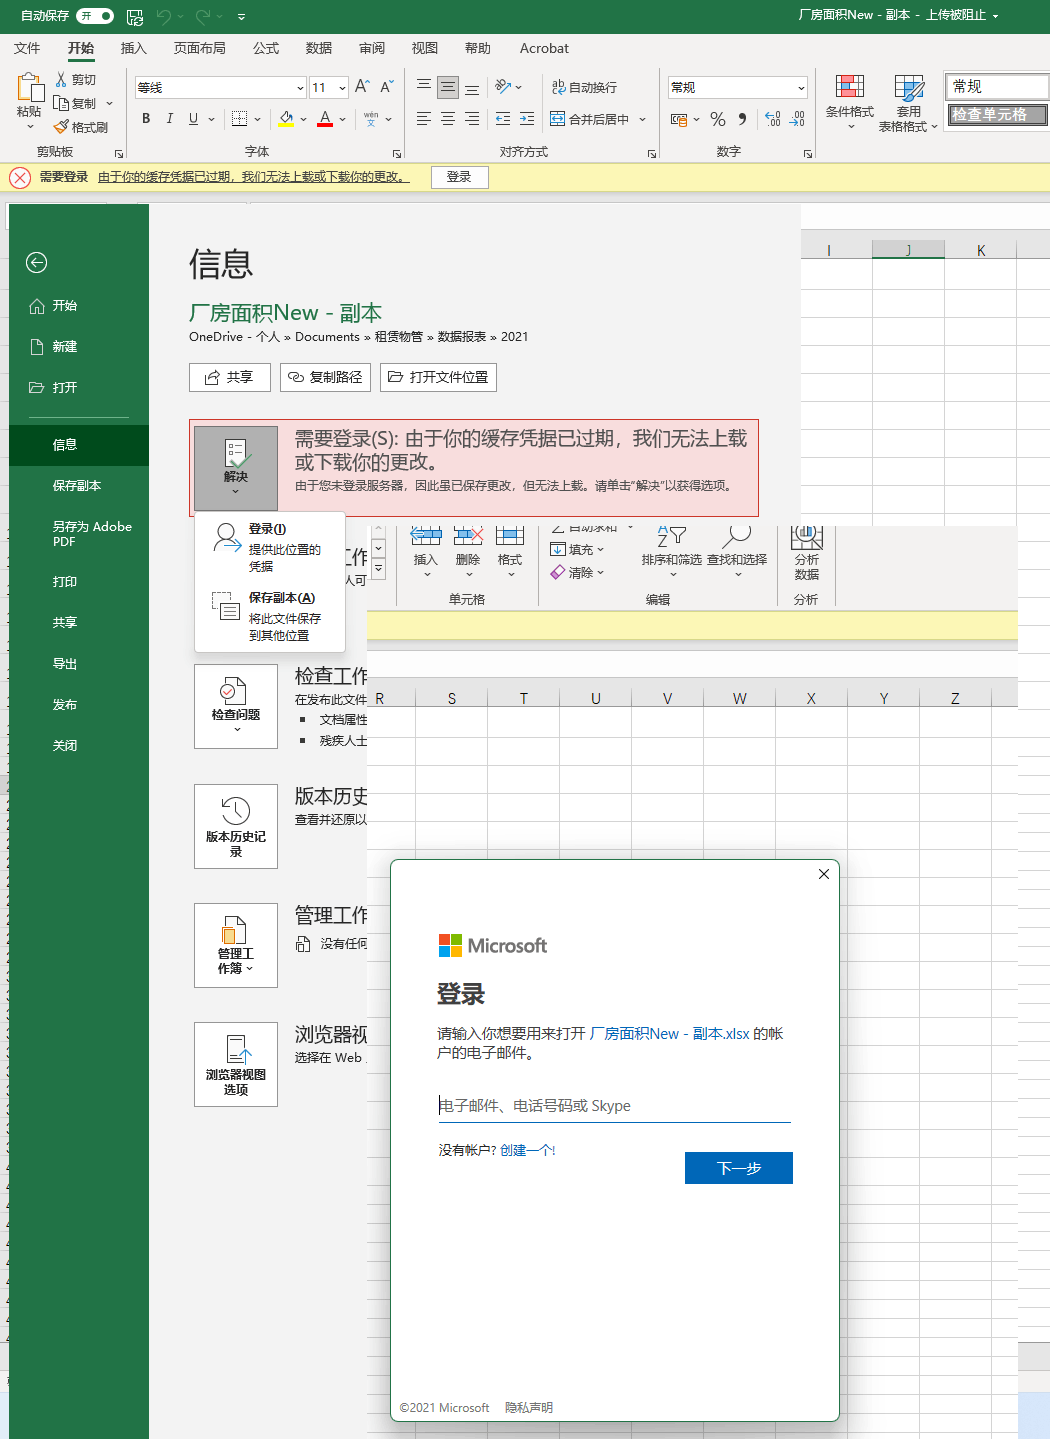Viewport: 1057px width, 1439px height.
Task: Click the center align icon
Action: [448, 119]
